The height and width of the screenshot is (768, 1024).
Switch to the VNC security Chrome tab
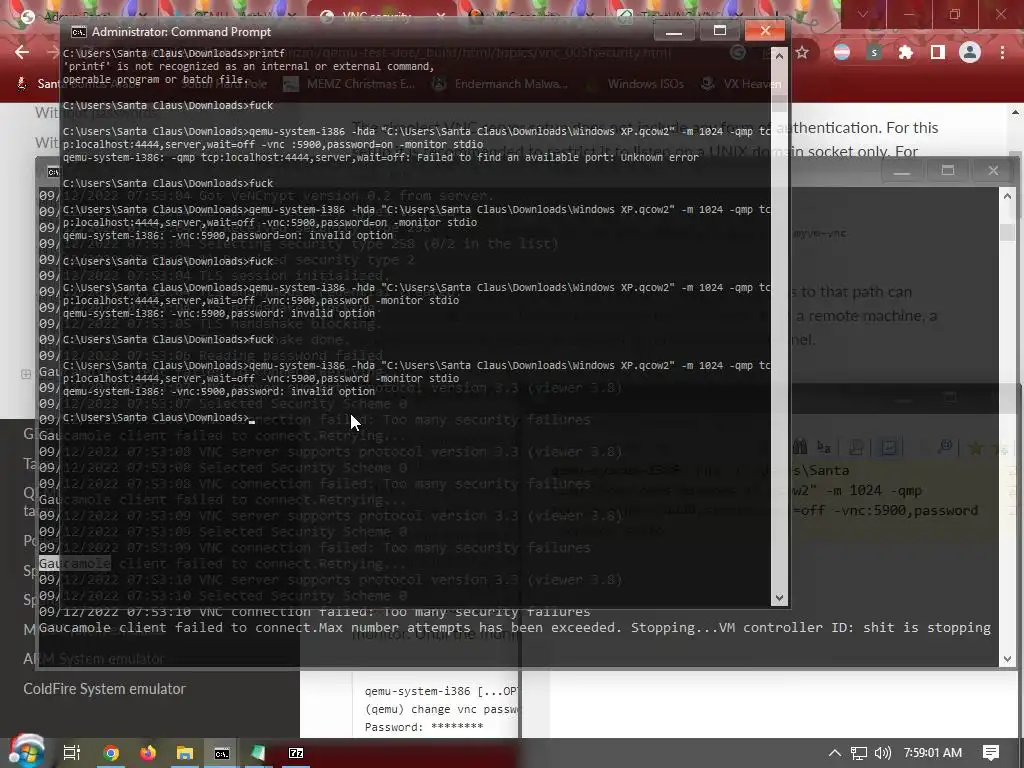coord(379,16)
